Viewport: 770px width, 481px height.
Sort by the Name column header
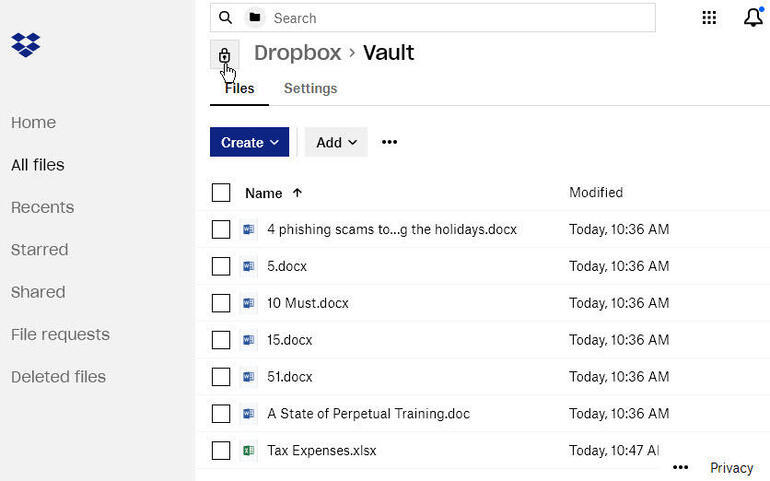[264, 193]
